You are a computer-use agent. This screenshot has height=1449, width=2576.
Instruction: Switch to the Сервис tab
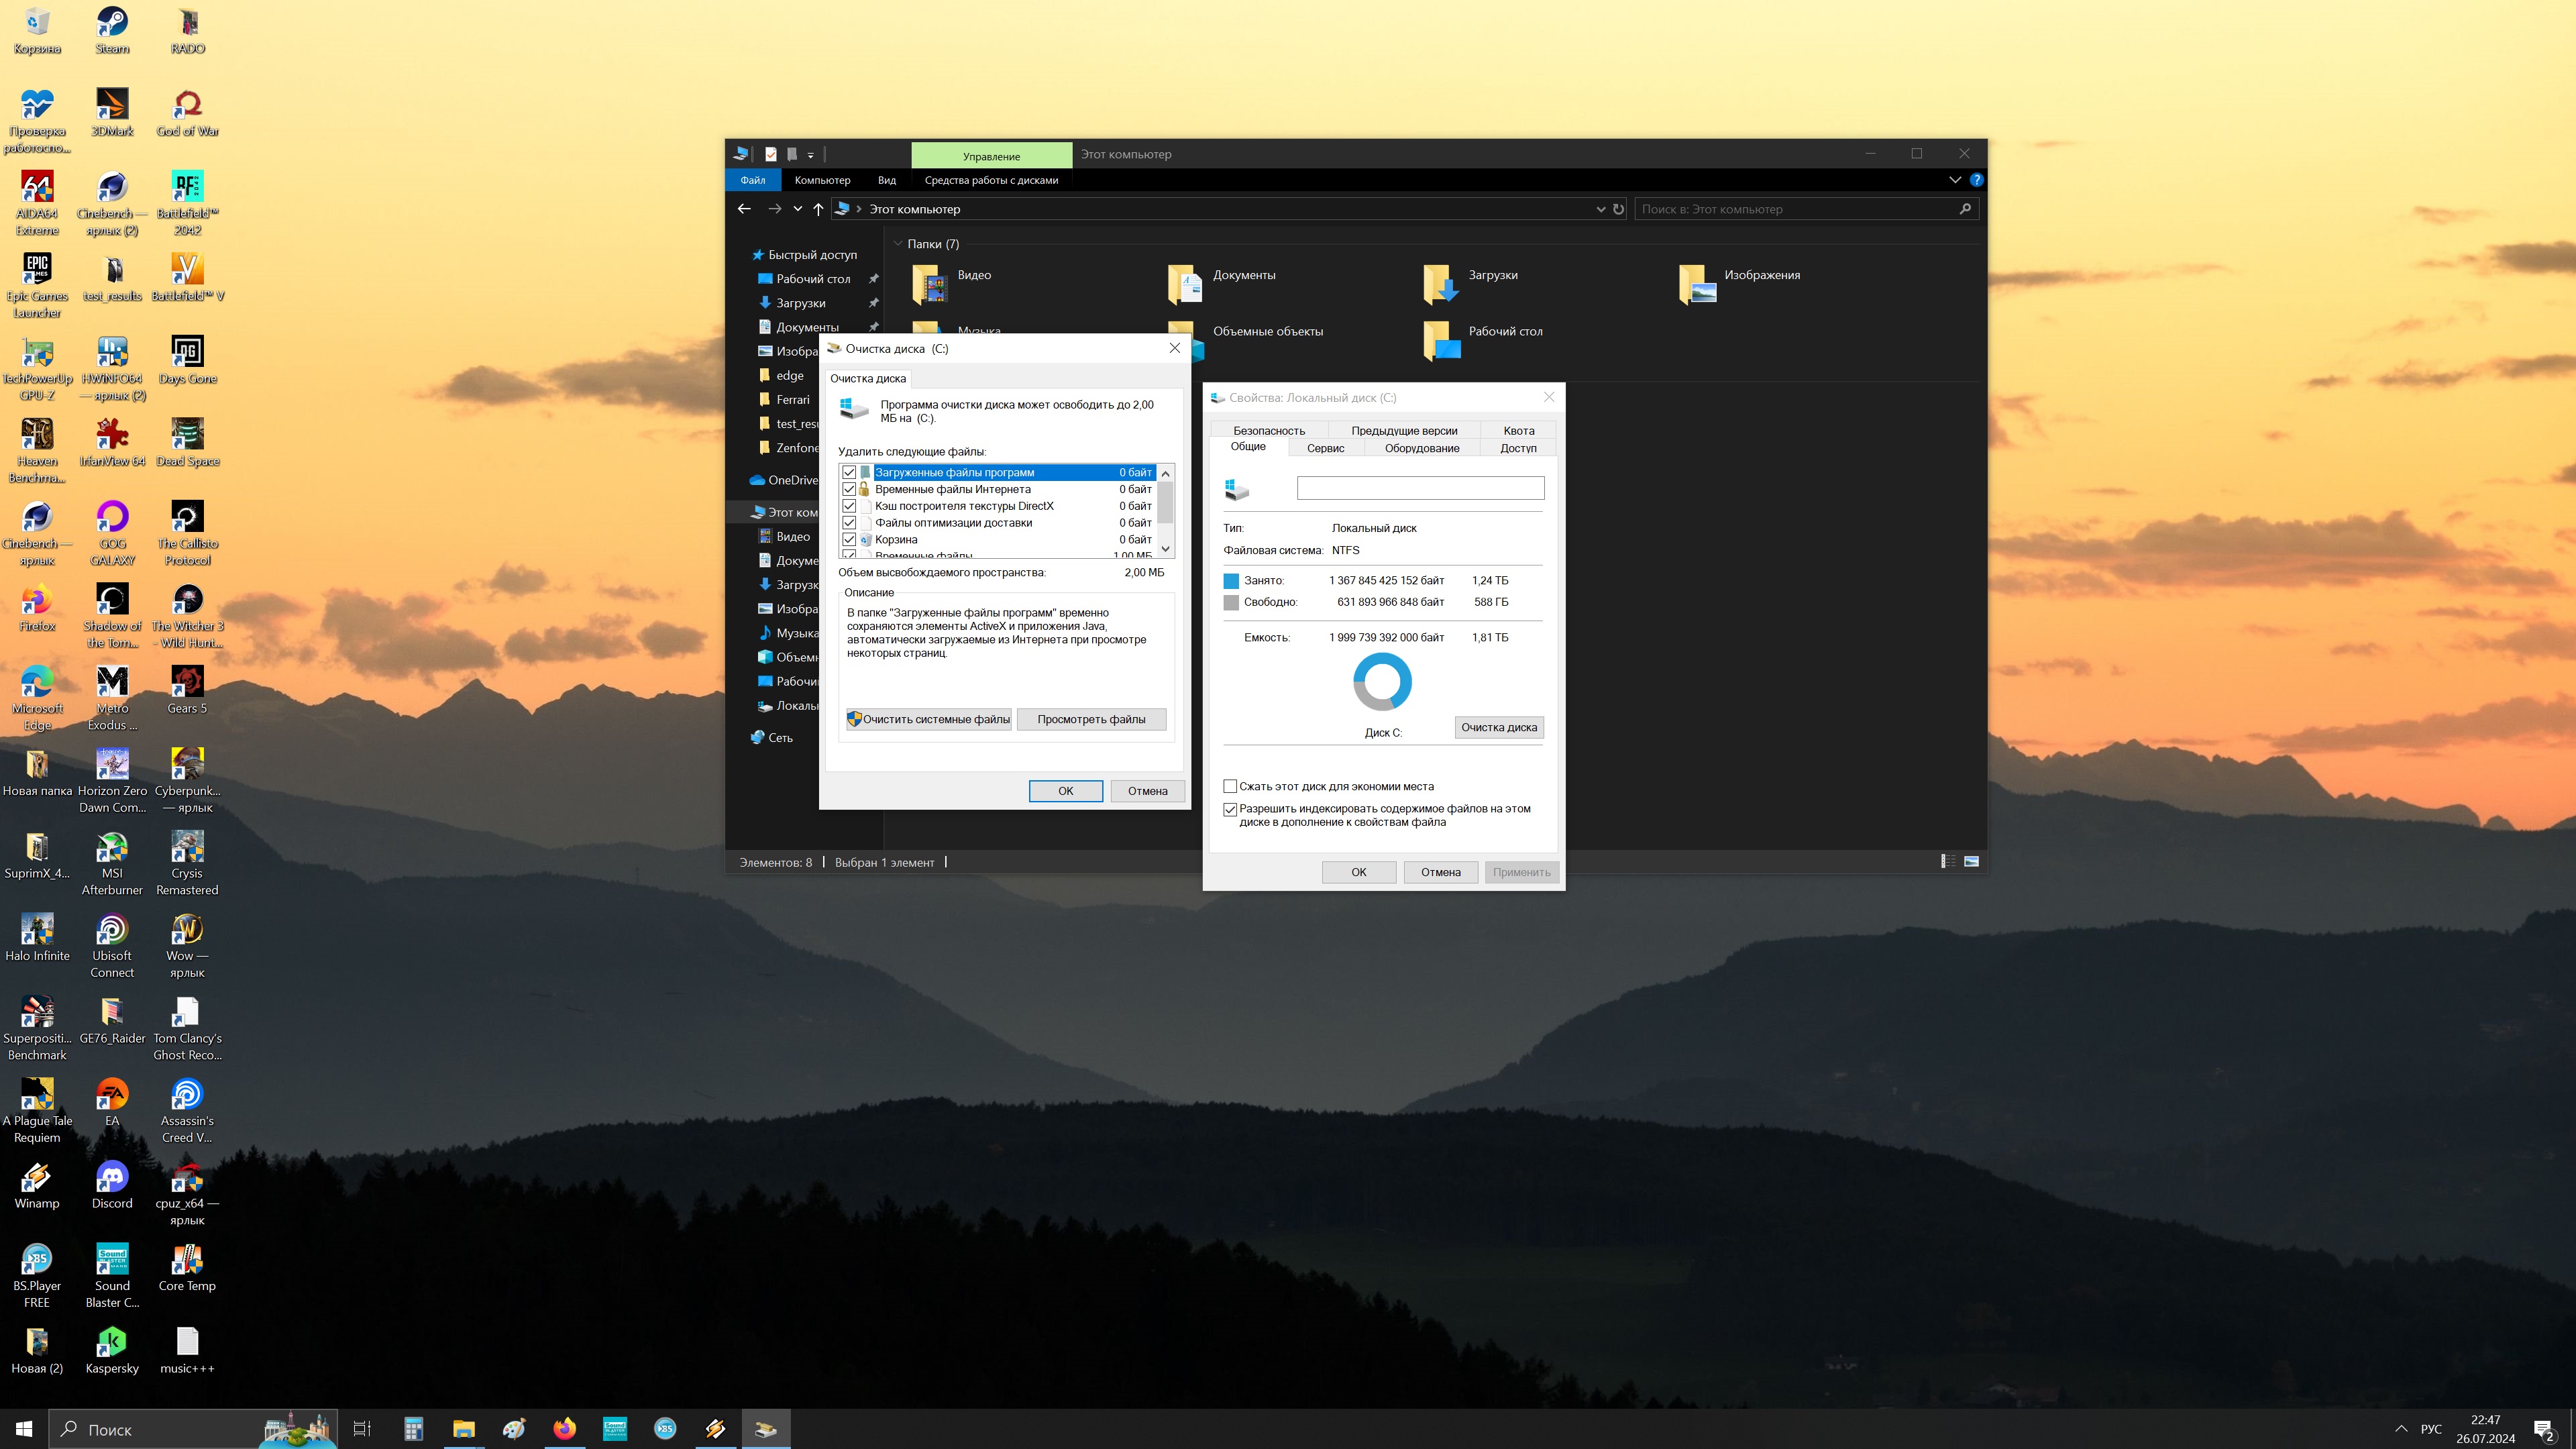(1325, 448)
